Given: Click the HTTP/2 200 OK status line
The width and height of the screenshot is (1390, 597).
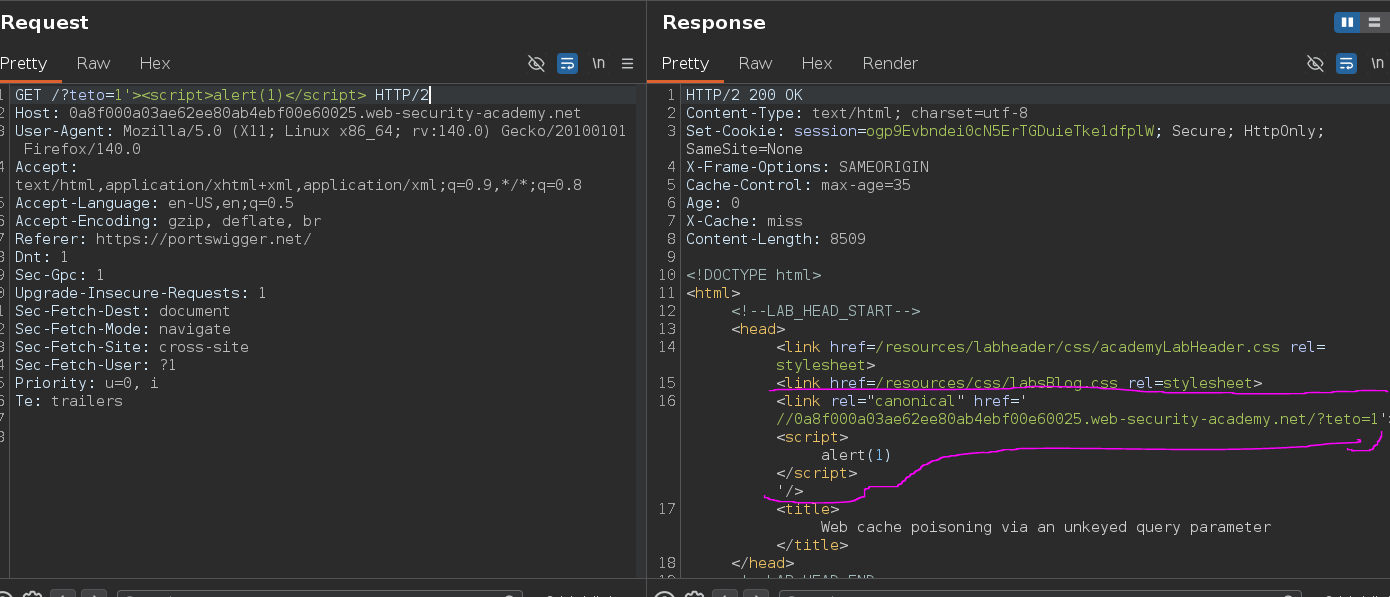Looking at the screenshot, I should [744, 95].
